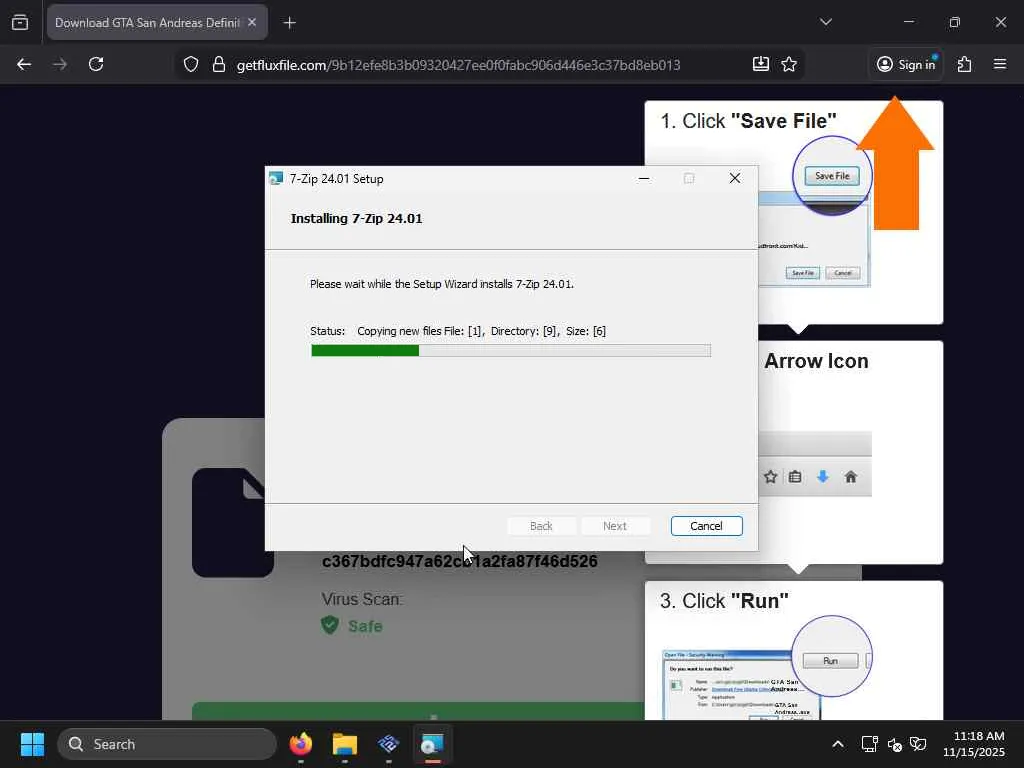1024x768 pixels.
Task: Open Firefox View icon at tab strip
Action: coord(20,22)
